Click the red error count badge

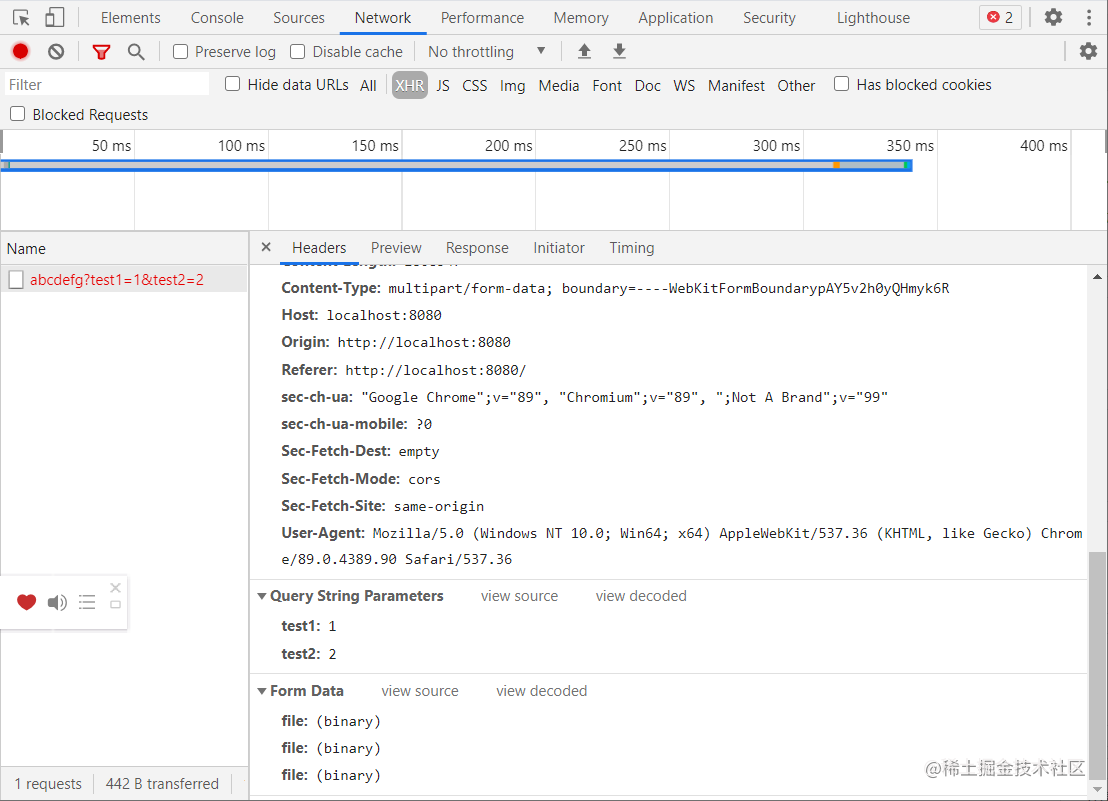coord(1000,18)
